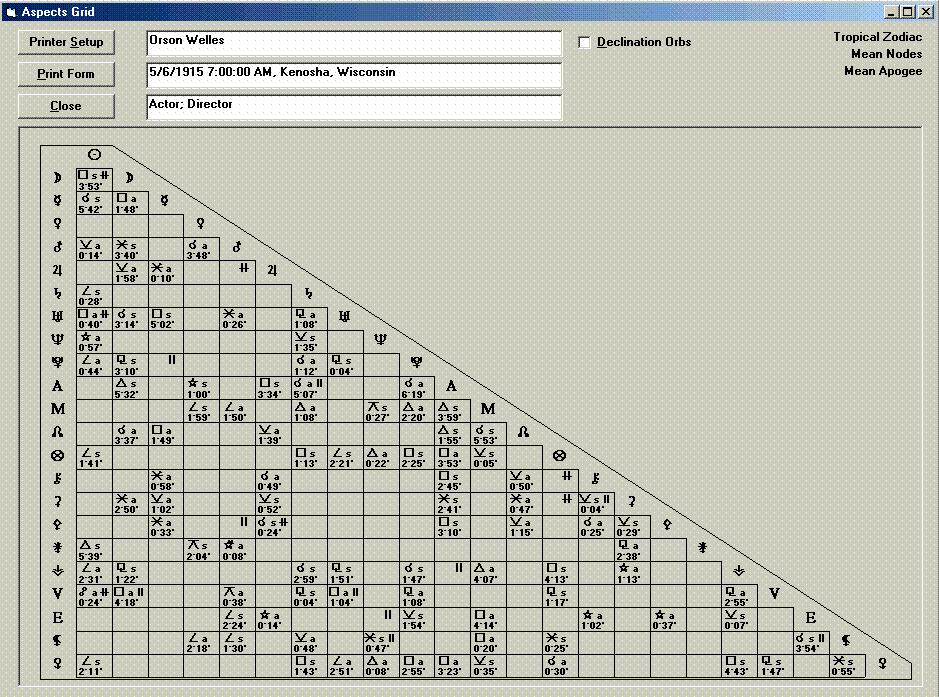Select the Moon glyph in left column

tap(58, 179)
